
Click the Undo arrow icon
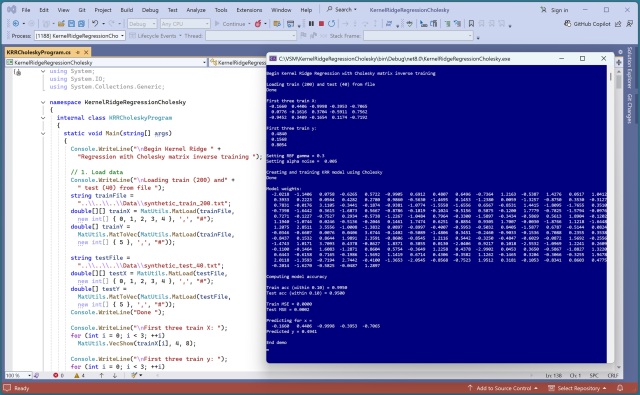[x=95, y=24]
